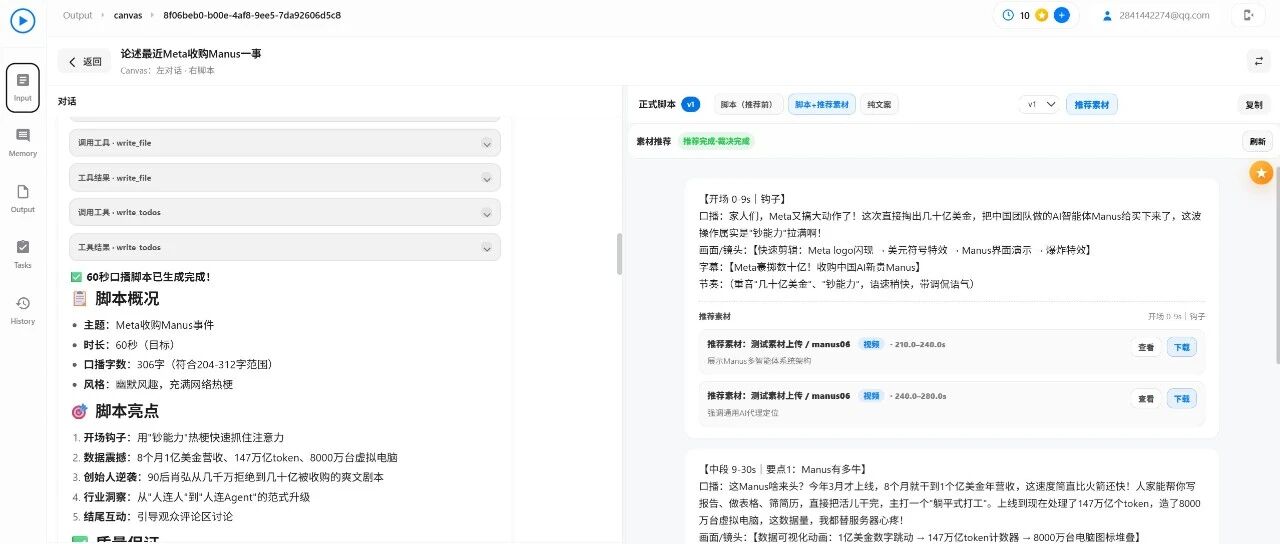
Task: Open the Input sidebar section
Action: (23, 87)
